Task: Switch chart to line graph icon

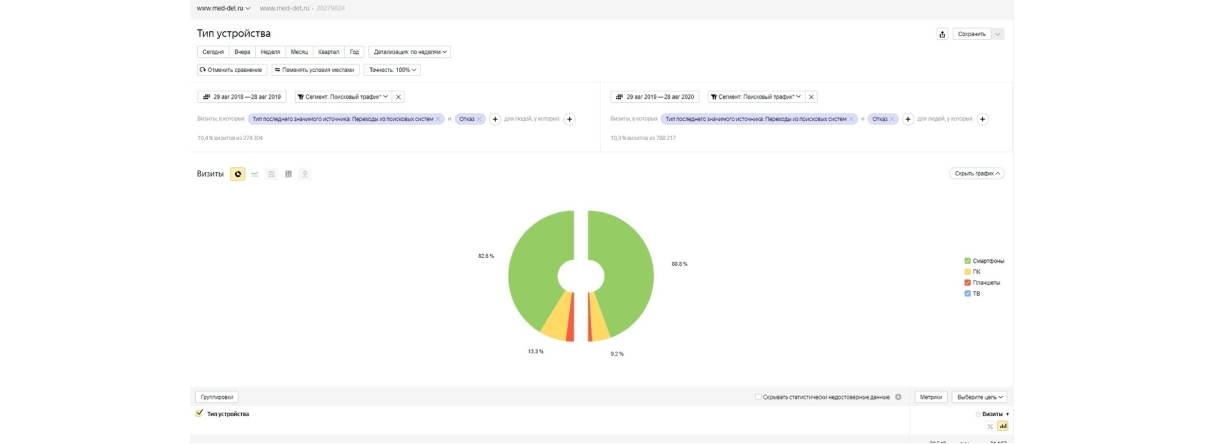Action: 255,174
